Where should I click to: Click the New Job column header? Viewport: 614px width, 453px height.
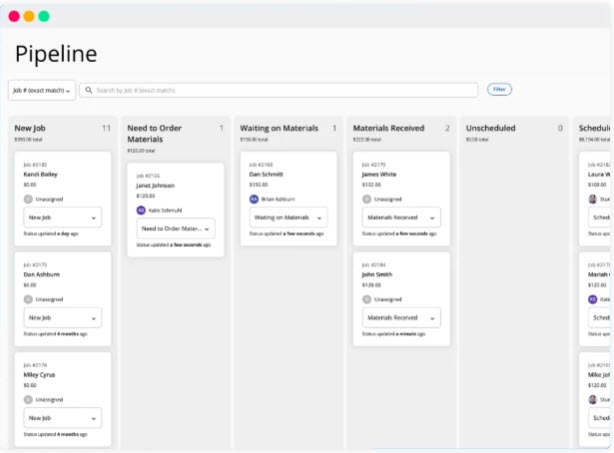click(x=30, y=128)
